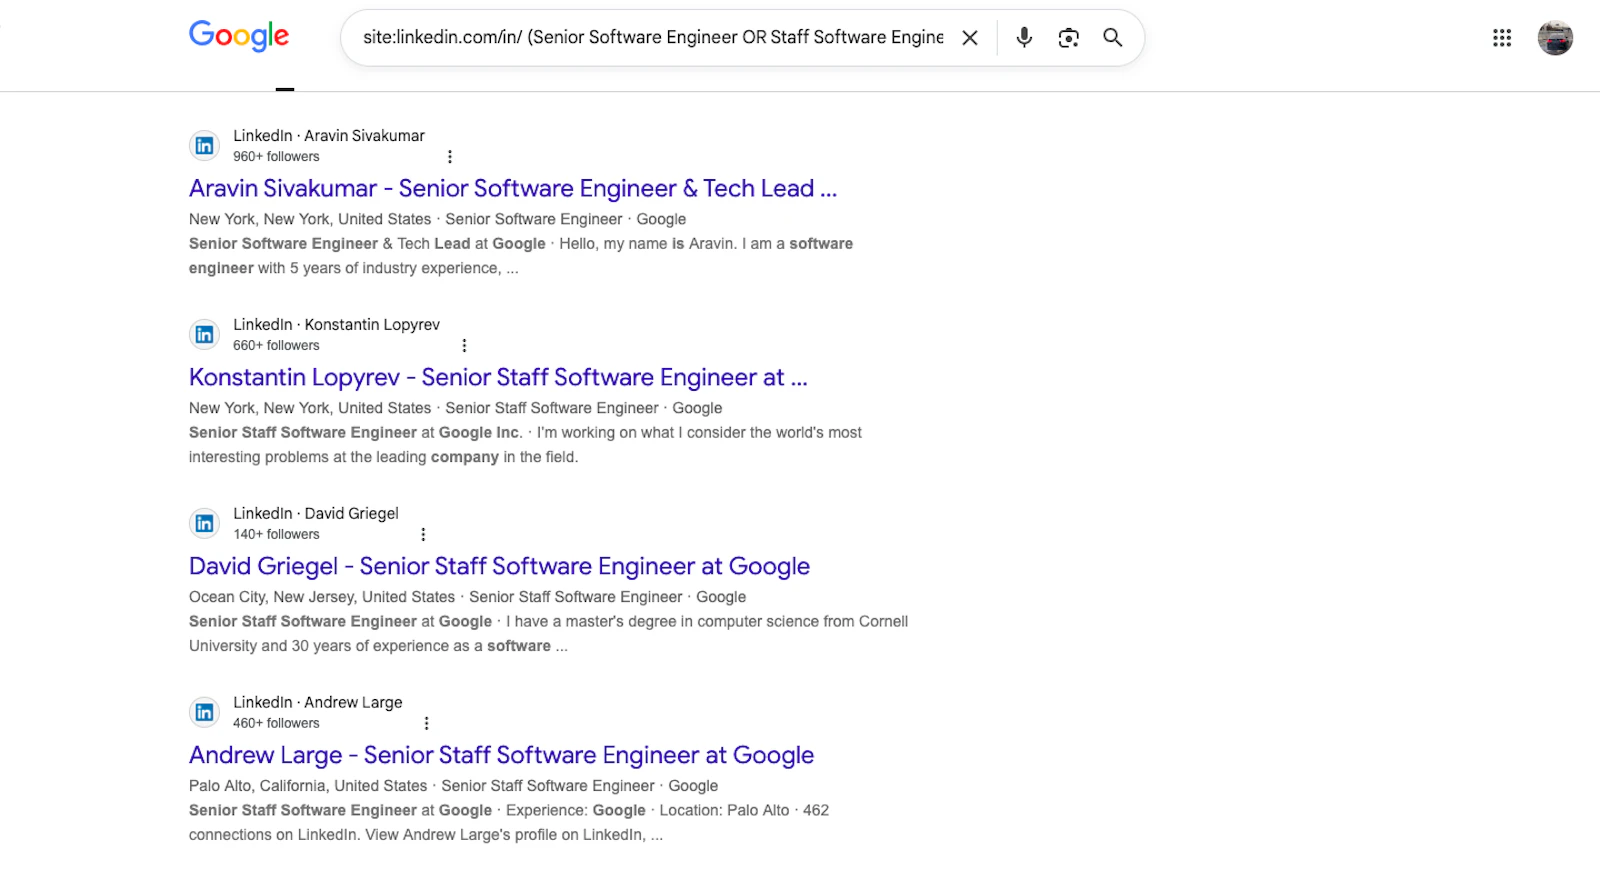
Task: Click snippet 'University and 30 years of experience'
Action: click(318, 646)
